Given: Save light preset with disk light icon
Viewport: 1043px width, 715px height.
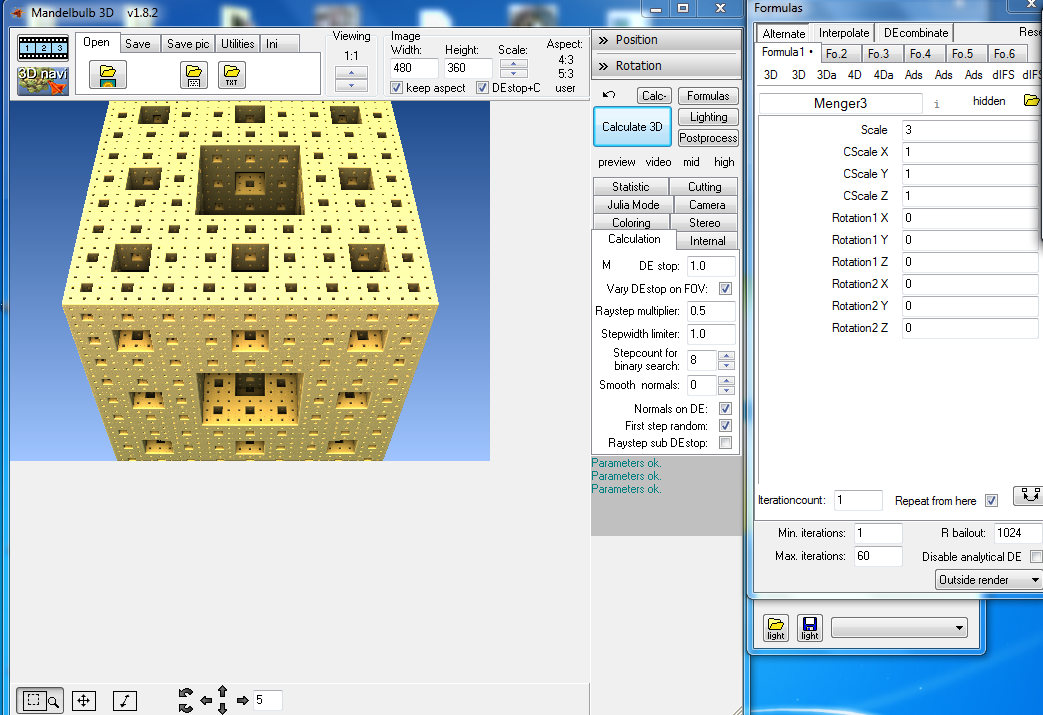Looking at the screenshot, I should pyautogui.click(x=810, y=628).
